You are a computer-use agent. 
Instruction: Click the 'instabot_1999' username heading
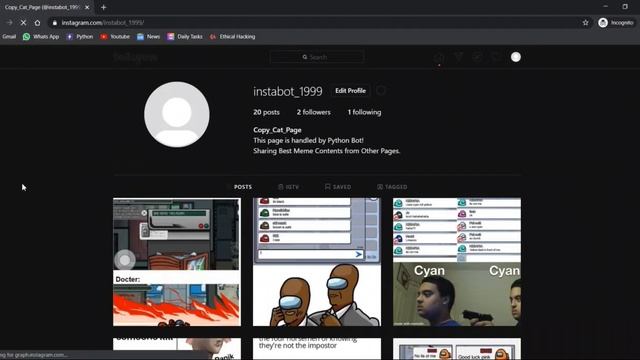[x=288, y=91]
